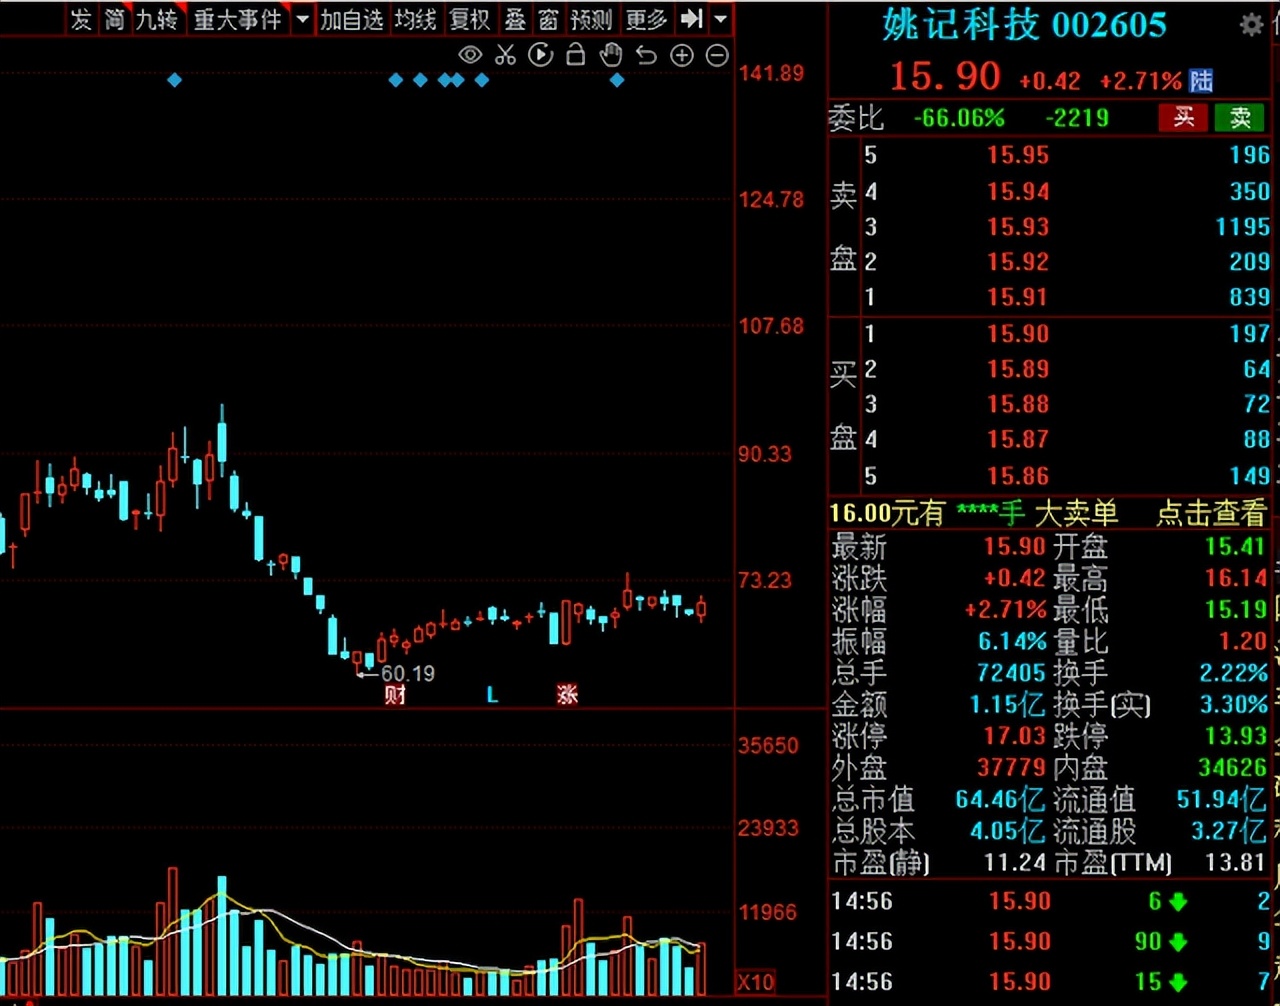The image size is (1280, 1006).
Task: Click the X10 volume scale badge
Action: click(x=756, y=981)
